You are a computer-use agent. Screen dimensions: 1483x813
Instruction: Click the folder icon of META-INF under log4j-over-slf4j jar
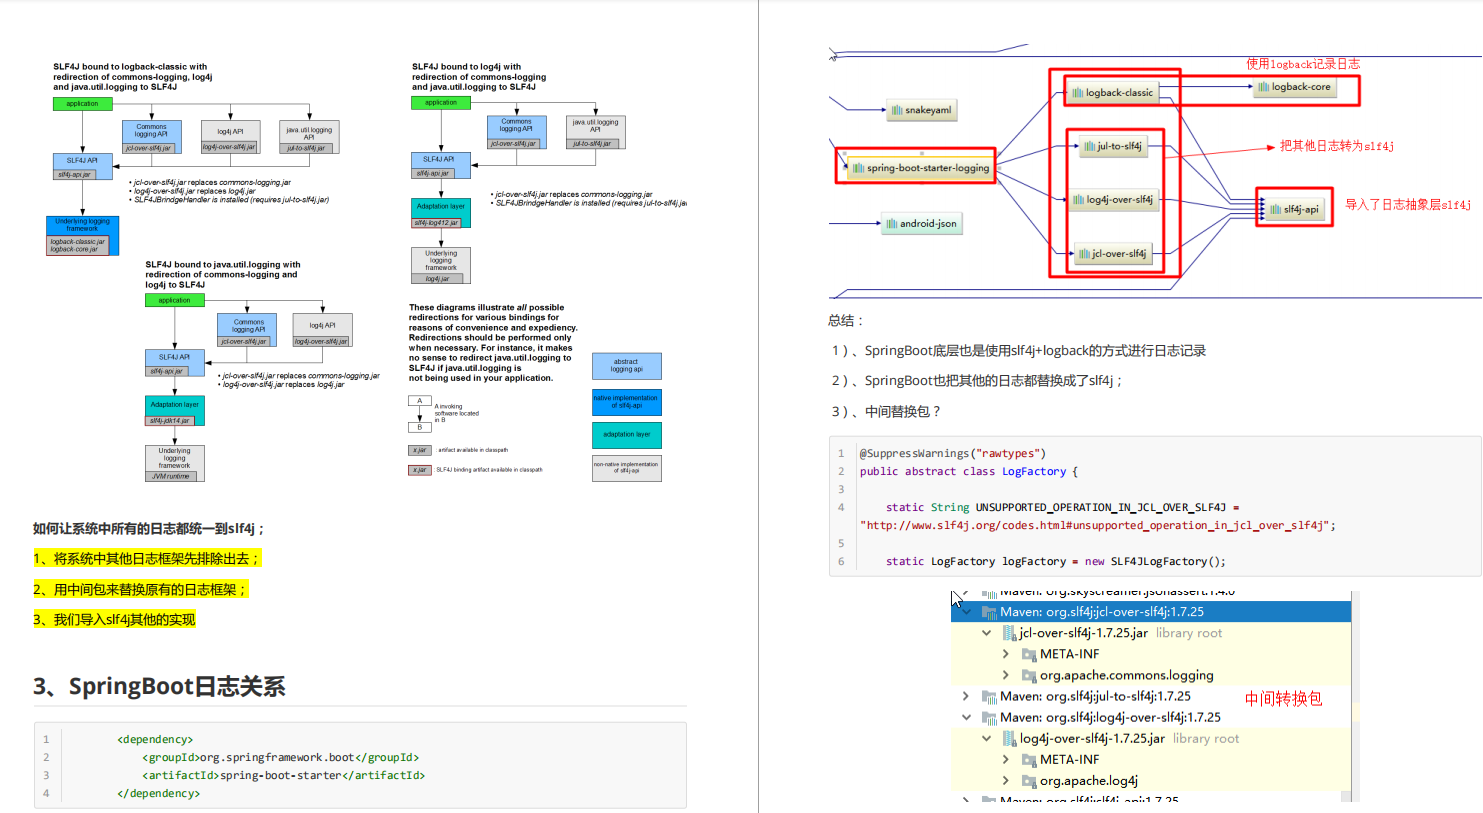tap(1029, 760)
